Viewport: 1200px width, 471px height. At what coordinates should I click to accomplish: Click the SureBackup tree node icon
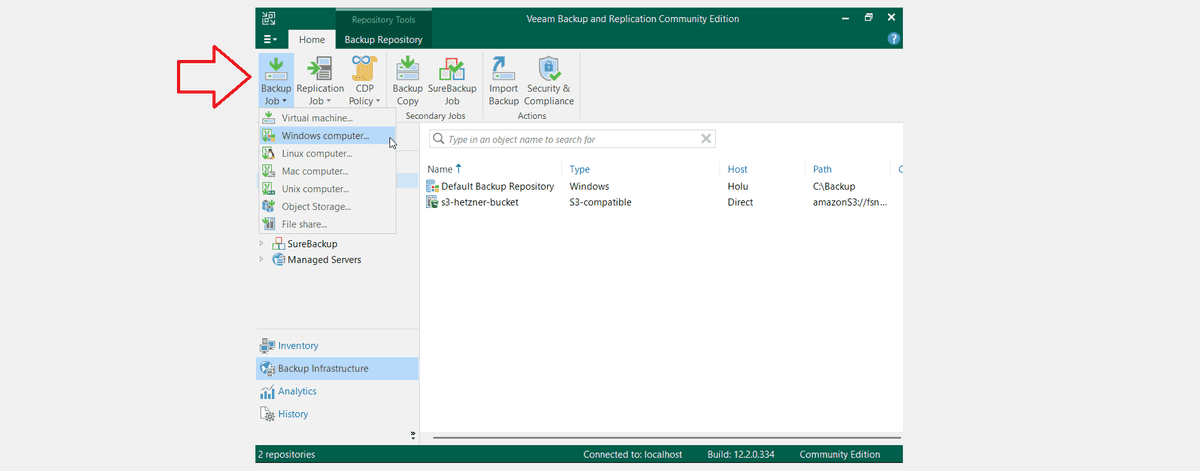tap(278, 243)
